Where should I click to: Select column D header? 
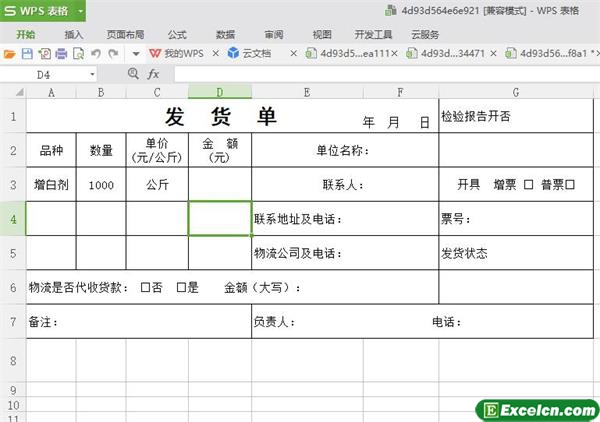pyautogui.click(x=220, y=93)
